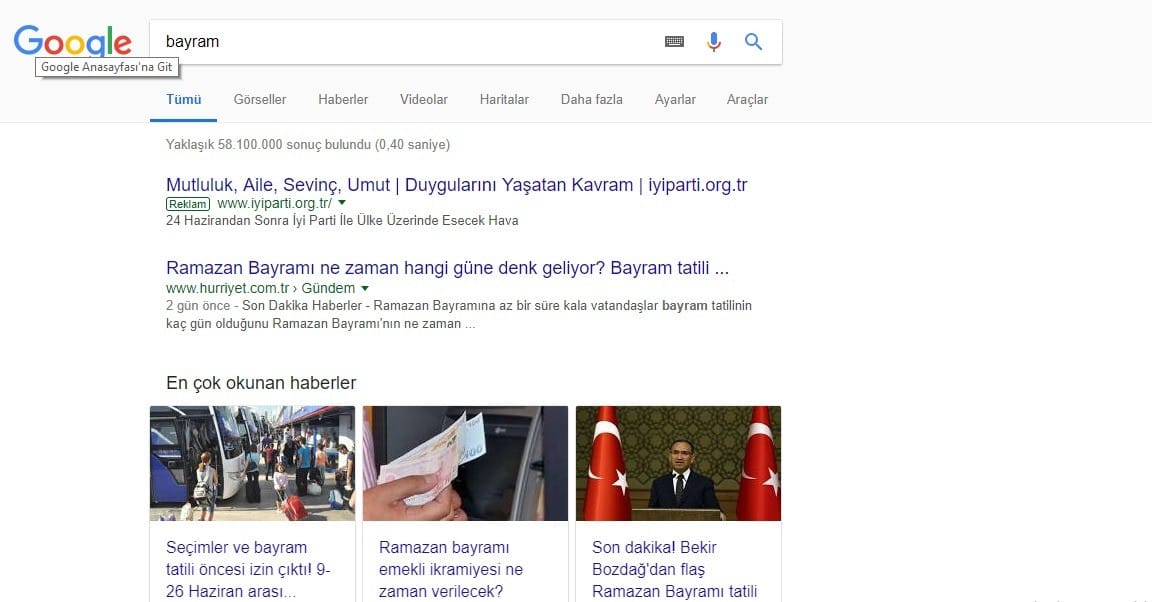1152x602 pixels.
Task: Open the Ayarlar settings menu
Action: pyautogui.click(x=675, y=100)
